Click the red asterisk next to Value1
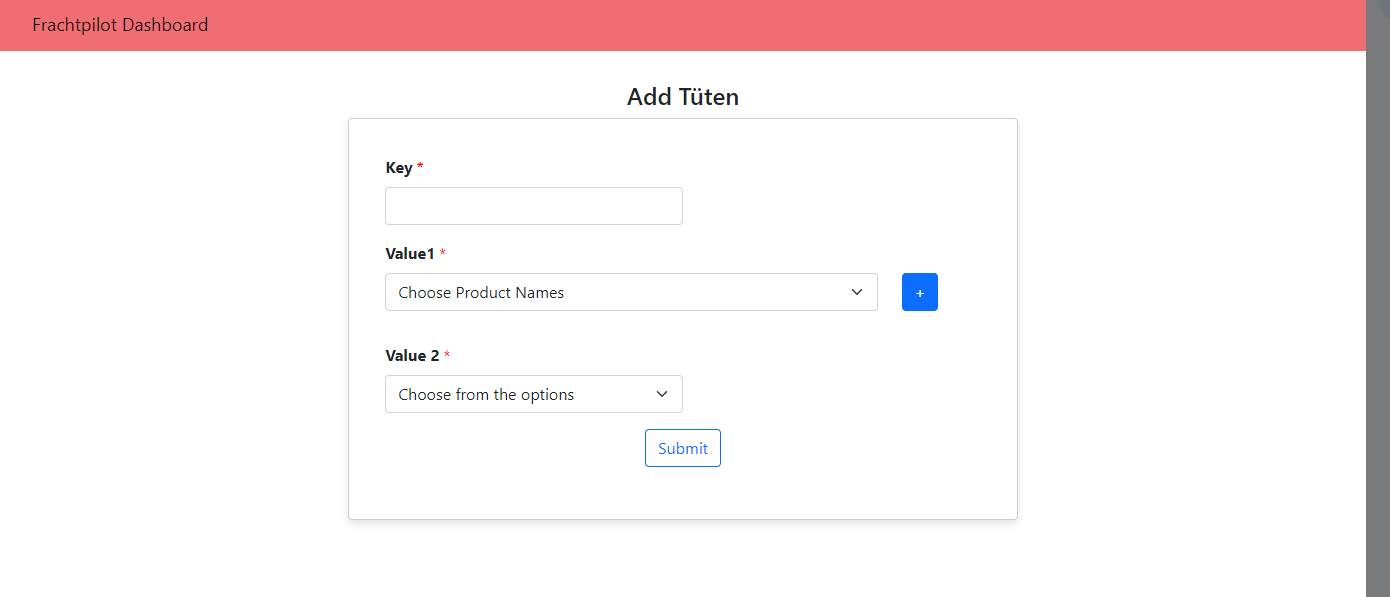Screen dimensions: 1390x597 (x=443, y=254)
